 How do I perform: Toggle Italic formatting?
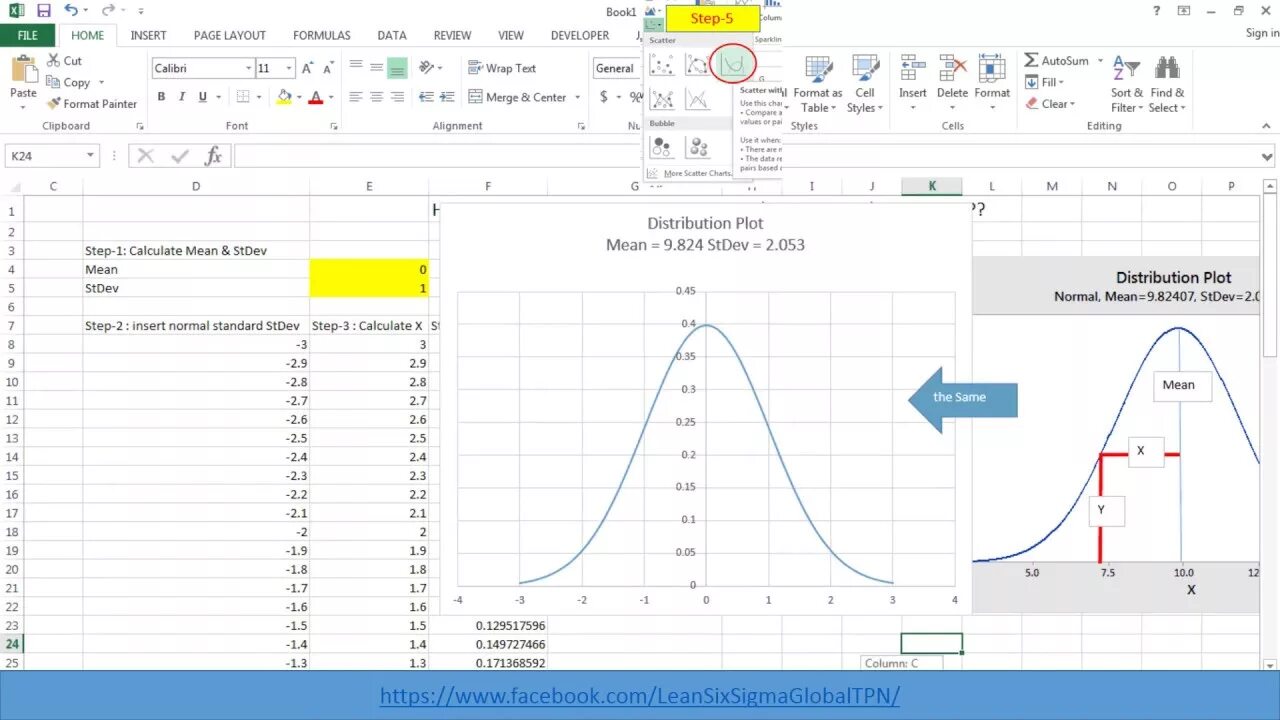point(182,97)
